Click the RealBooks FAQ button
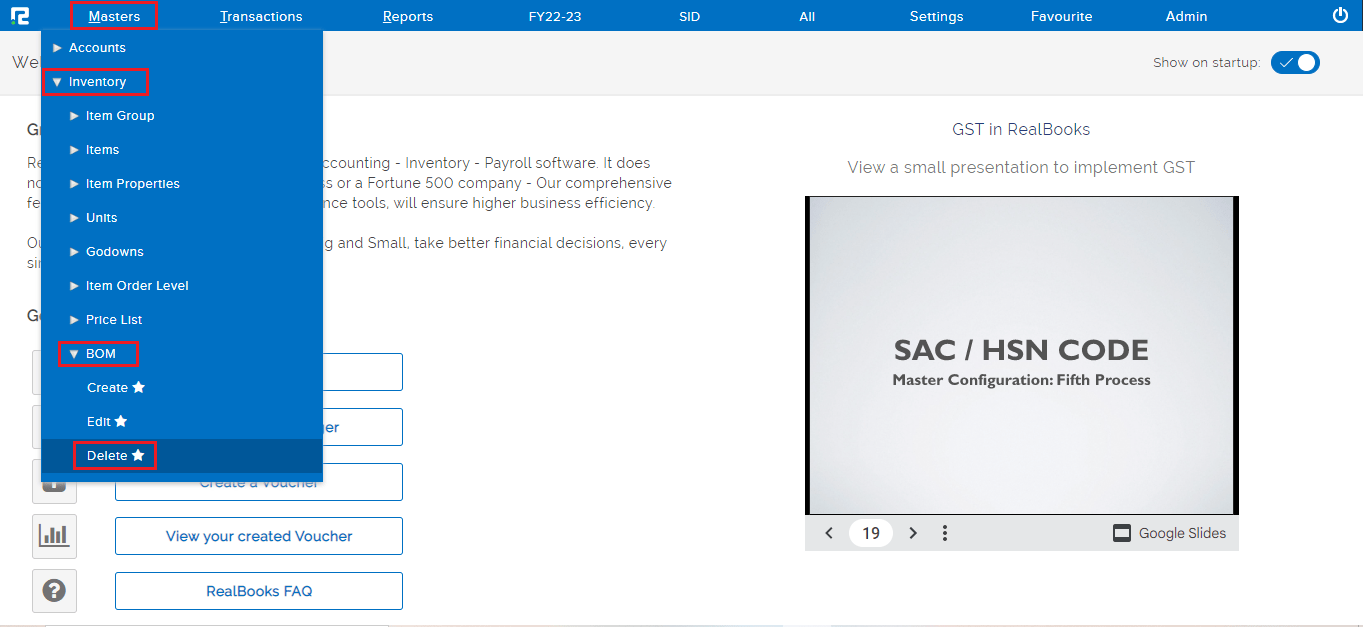The width and height of the screenshot is (1363, 627). click(x=259, y=591)
